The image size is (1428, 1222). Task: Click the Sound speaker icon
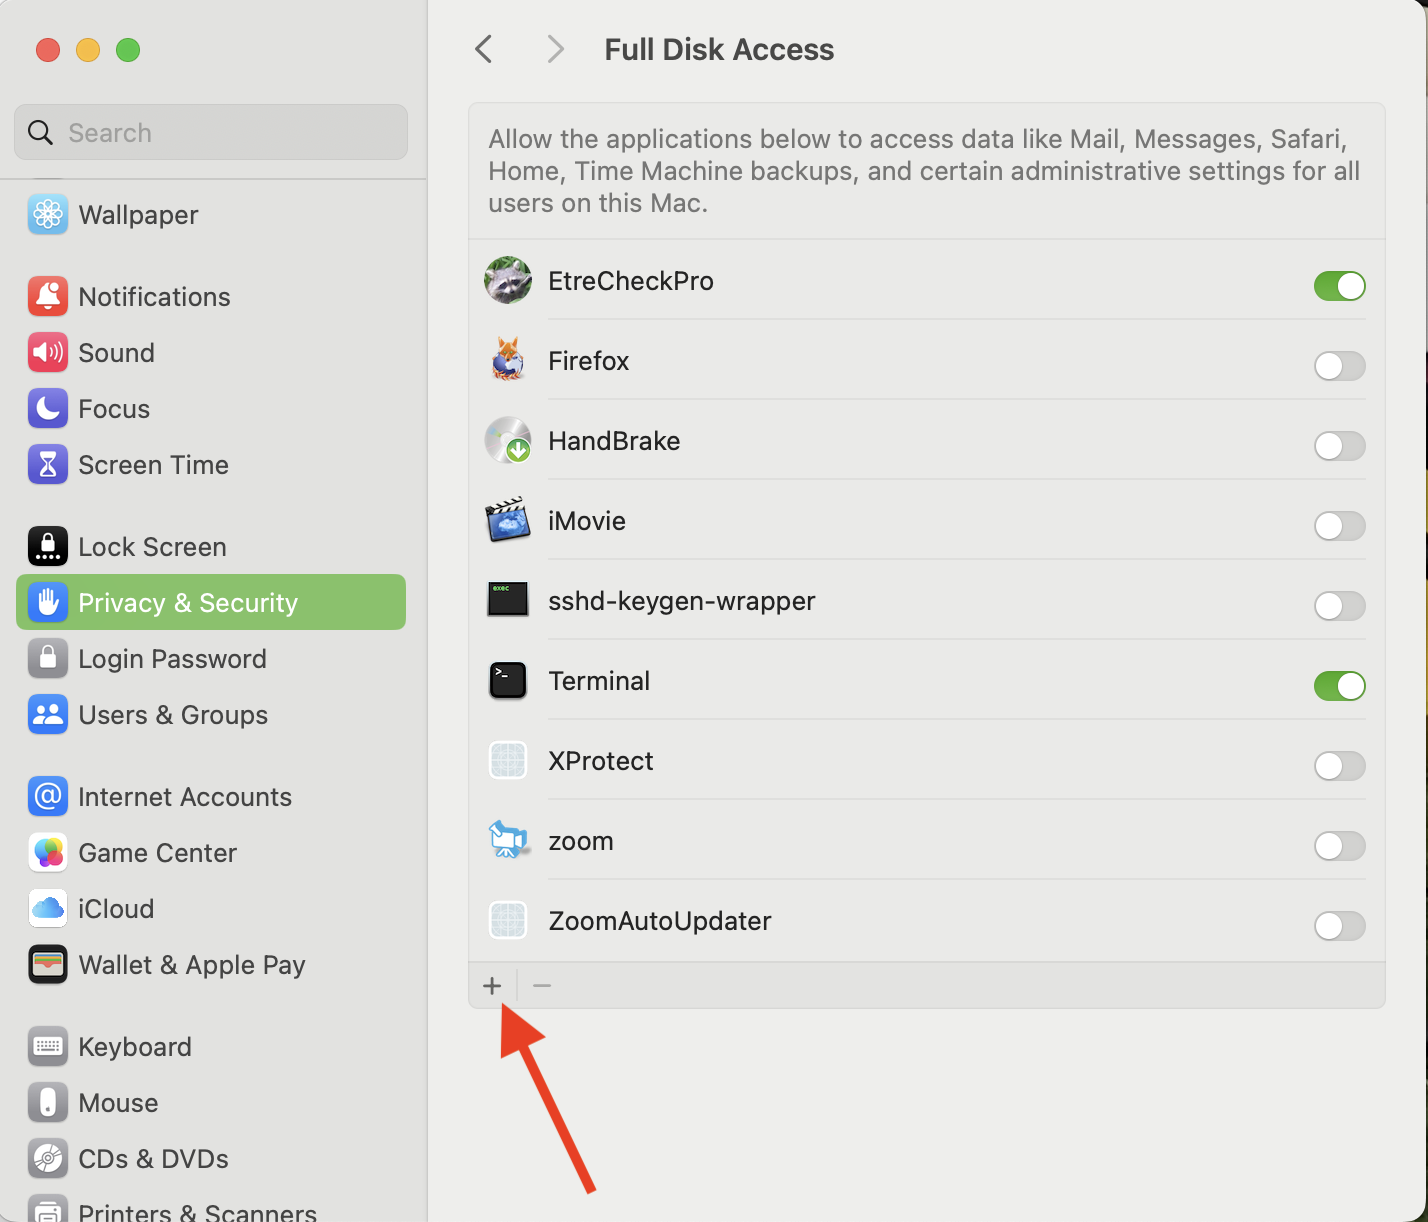(x=48, y=353)
